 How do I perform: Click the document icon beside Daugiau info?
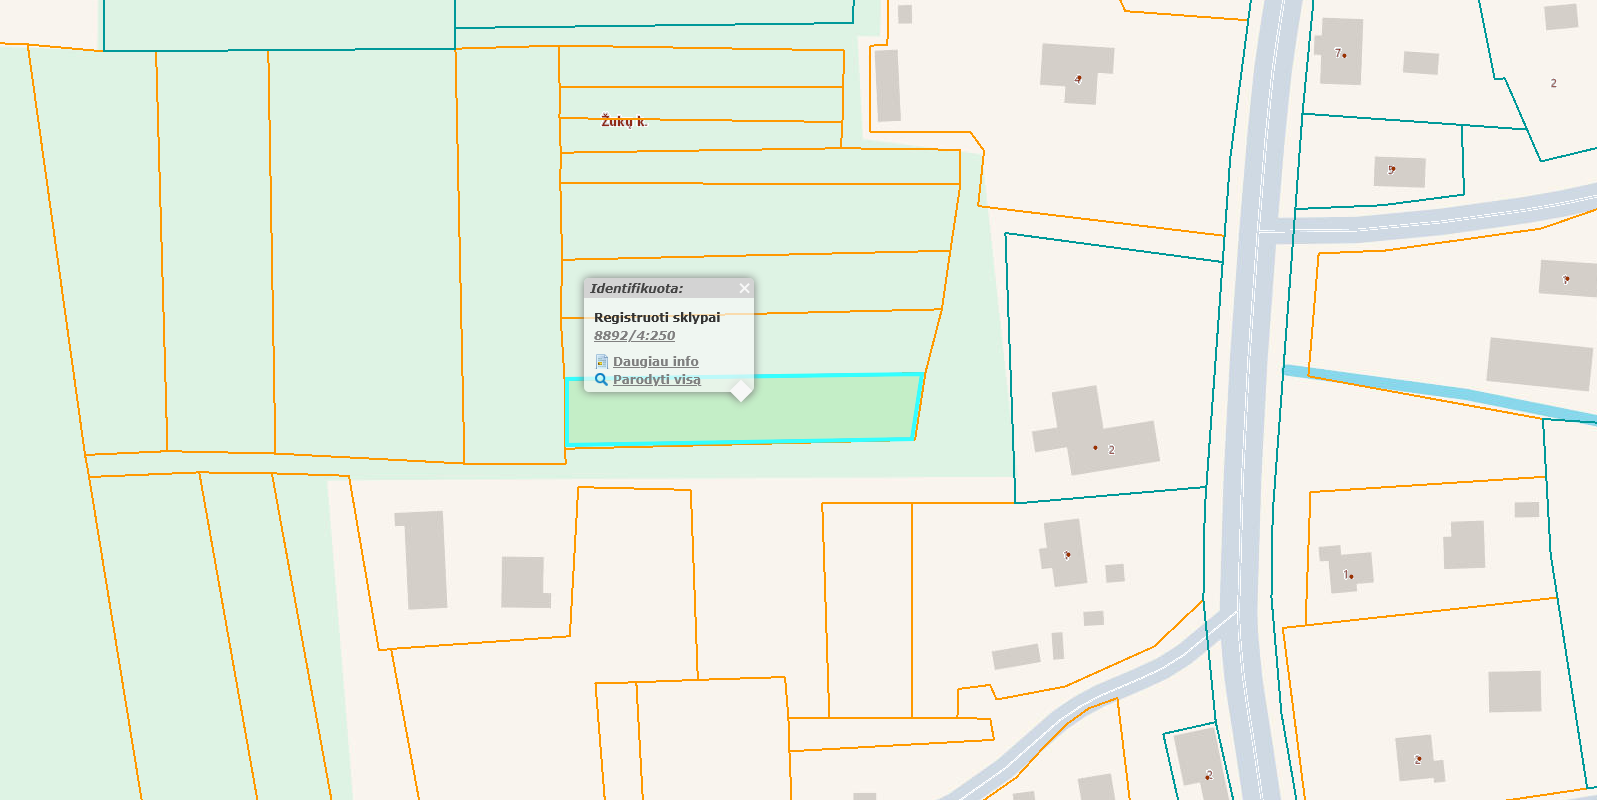coord(601,362)
